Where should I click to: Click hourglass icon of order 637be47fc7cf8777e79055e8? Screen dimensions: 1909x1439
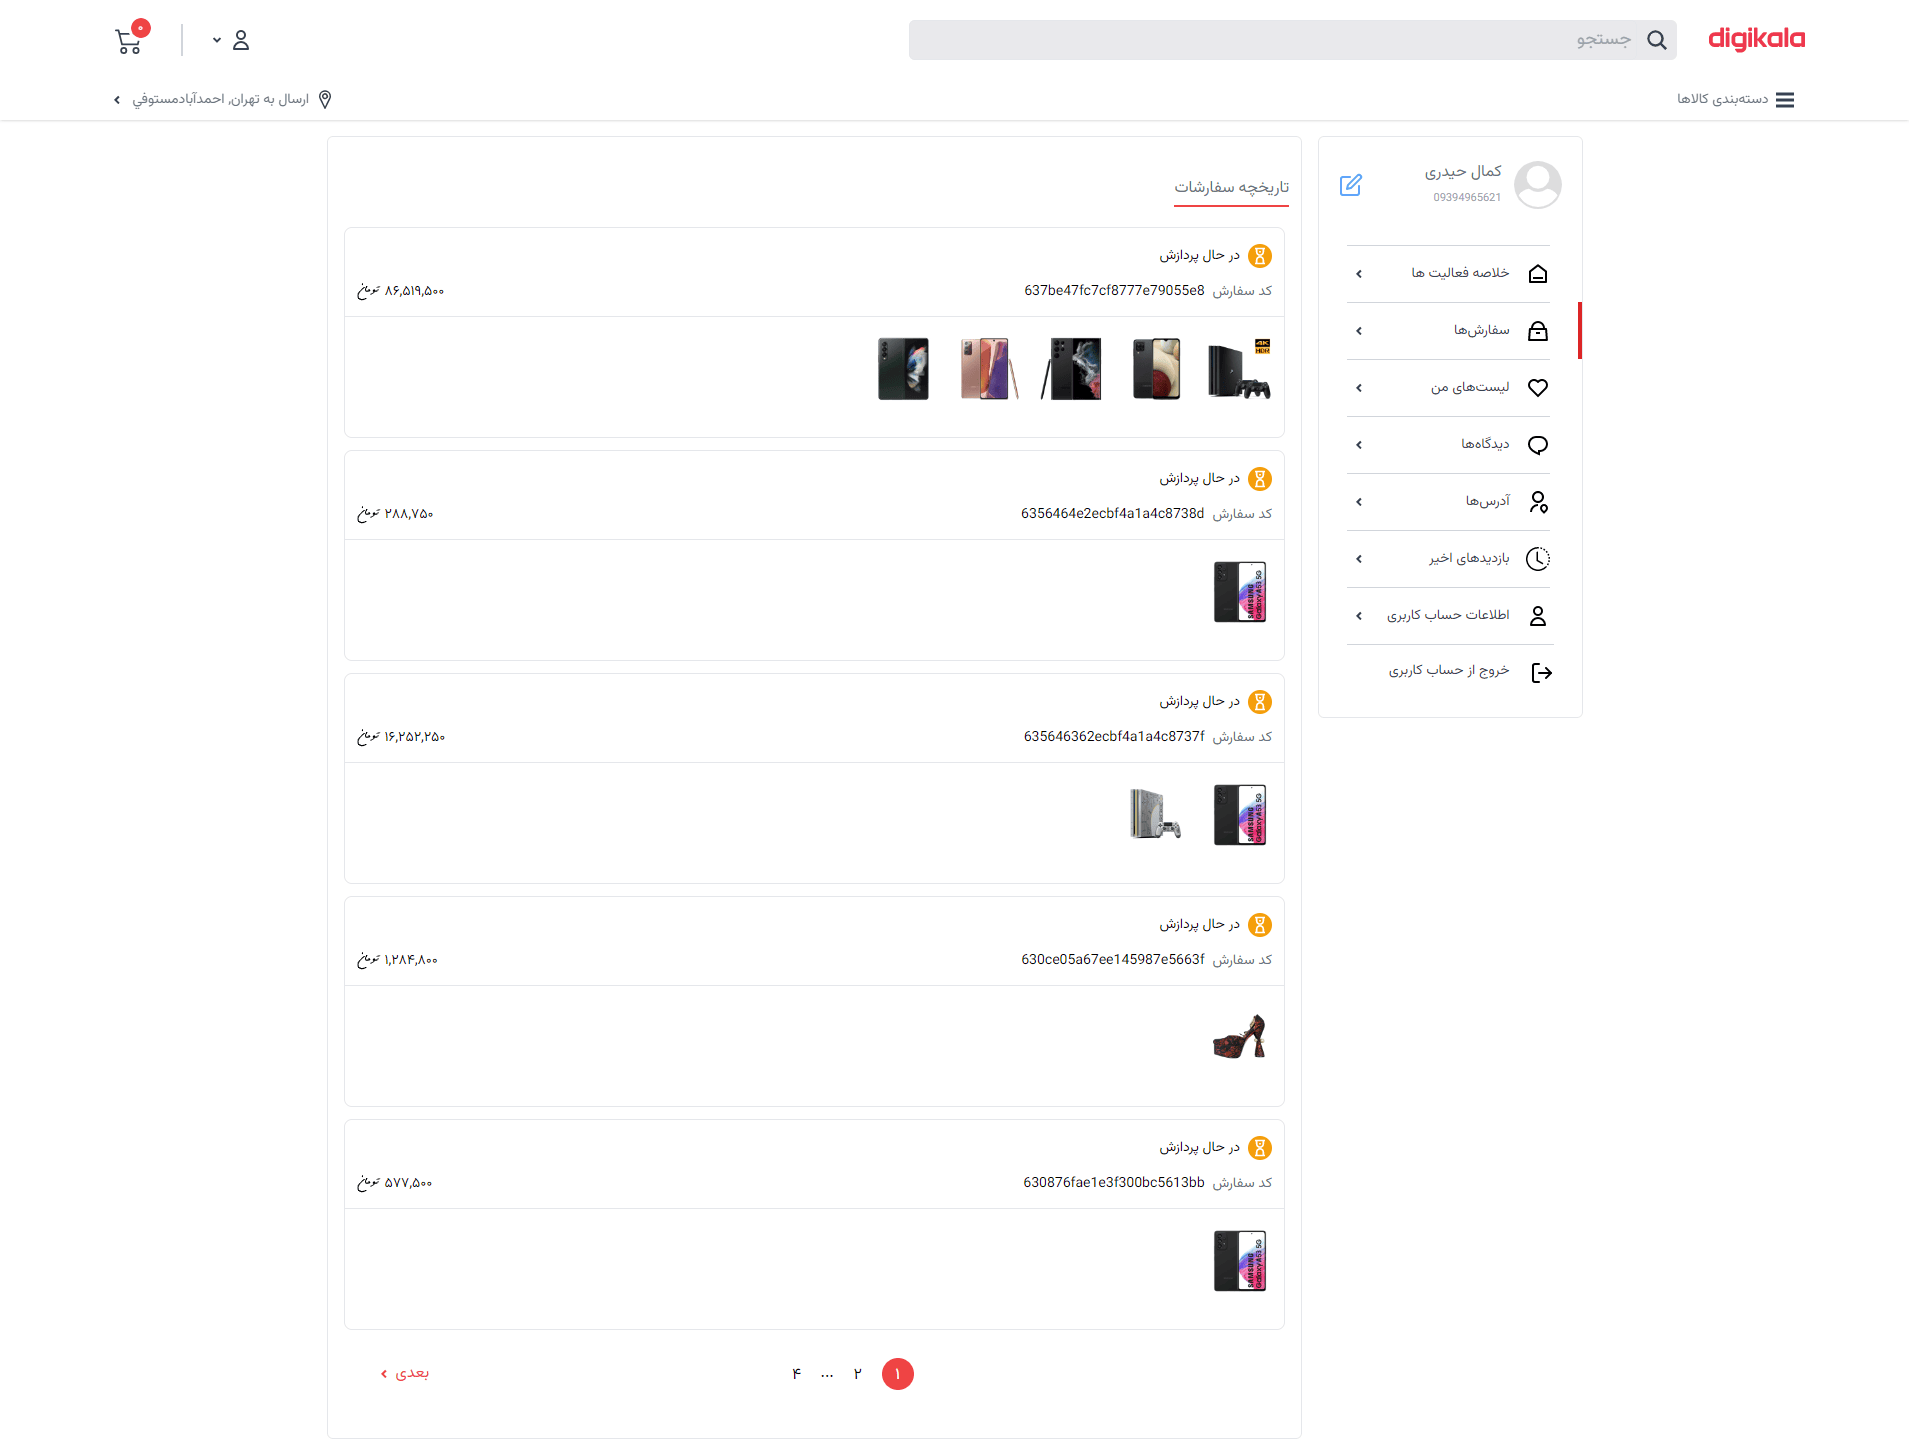(1260, 256)
